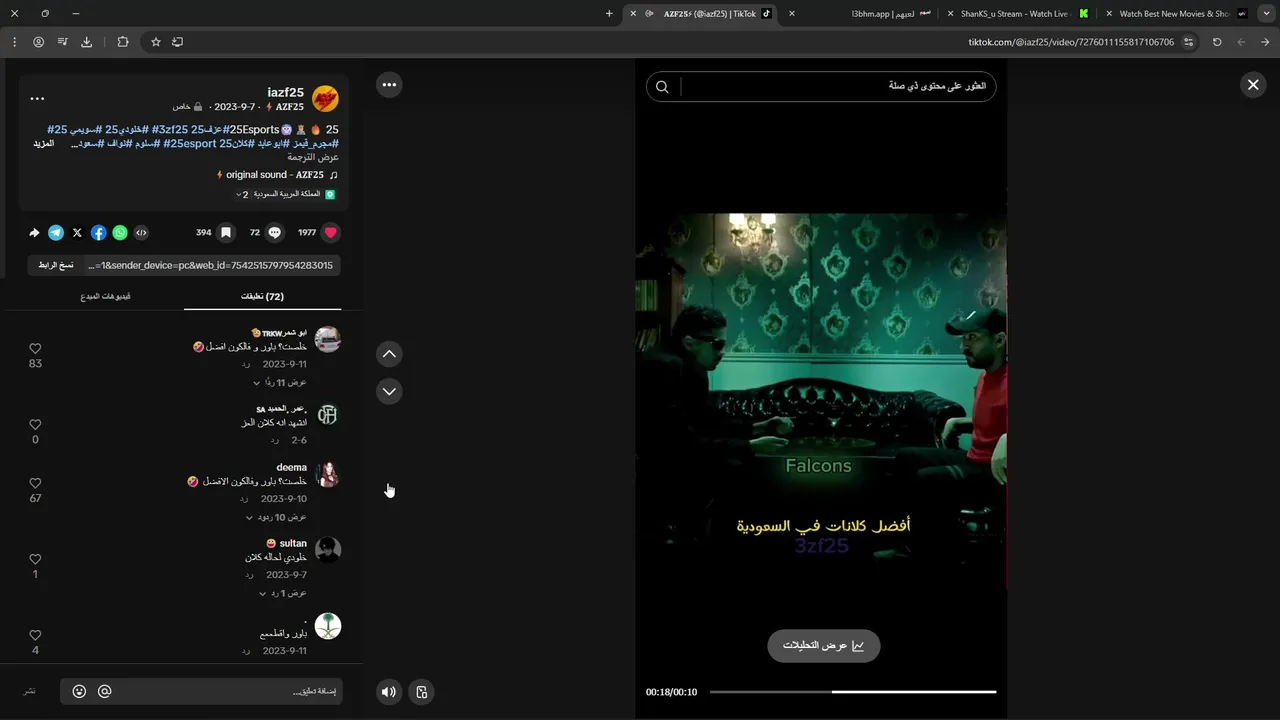The image size is (1280, 720).
Task: Share video to Facebook
Action: pos(98,232)
